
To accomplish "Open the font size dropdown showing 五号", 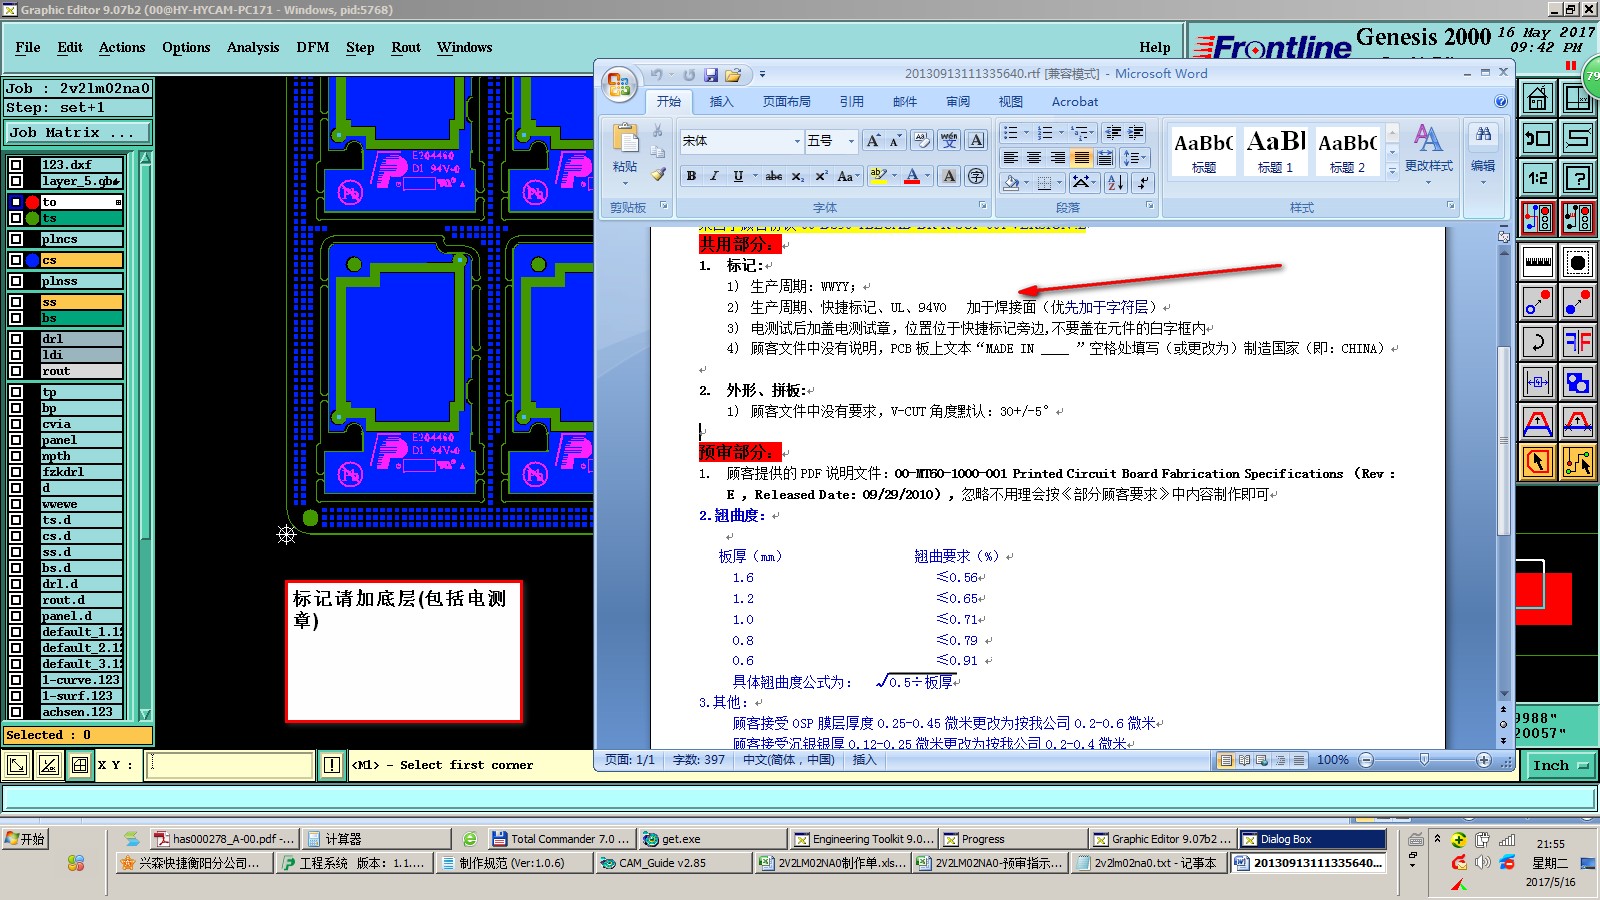I will click(851, 141).
